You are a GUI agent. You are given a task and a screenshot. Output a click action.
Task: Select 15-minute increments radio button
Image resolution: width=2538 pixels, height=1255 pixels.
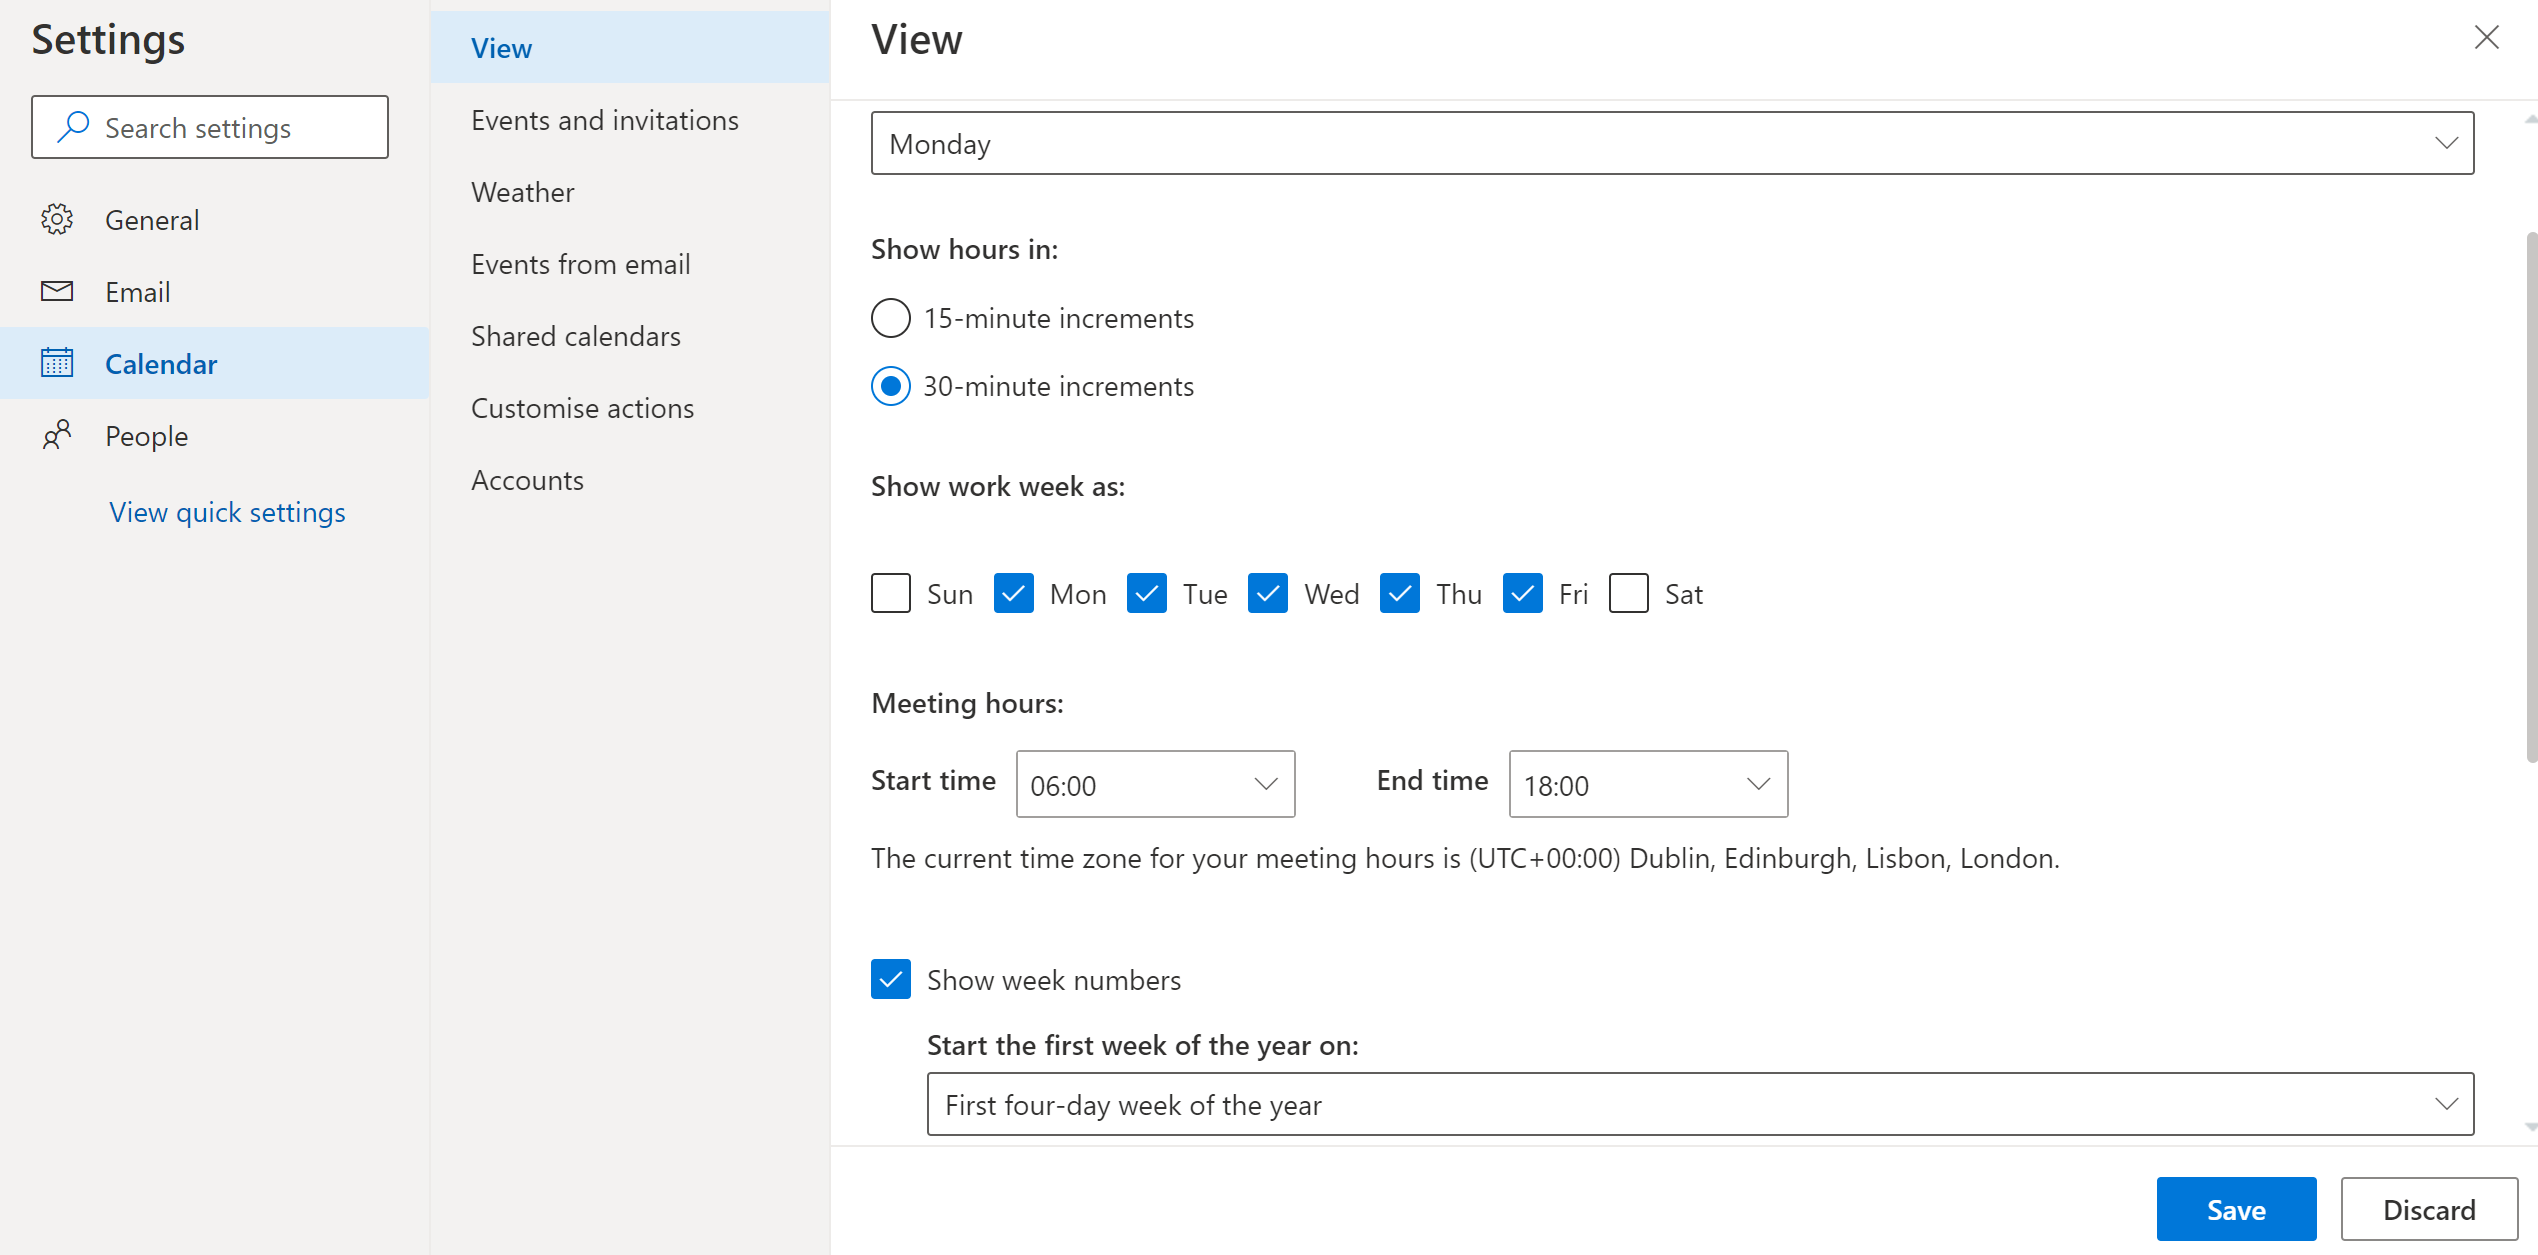pyautogui.click(x=892, y=317)
